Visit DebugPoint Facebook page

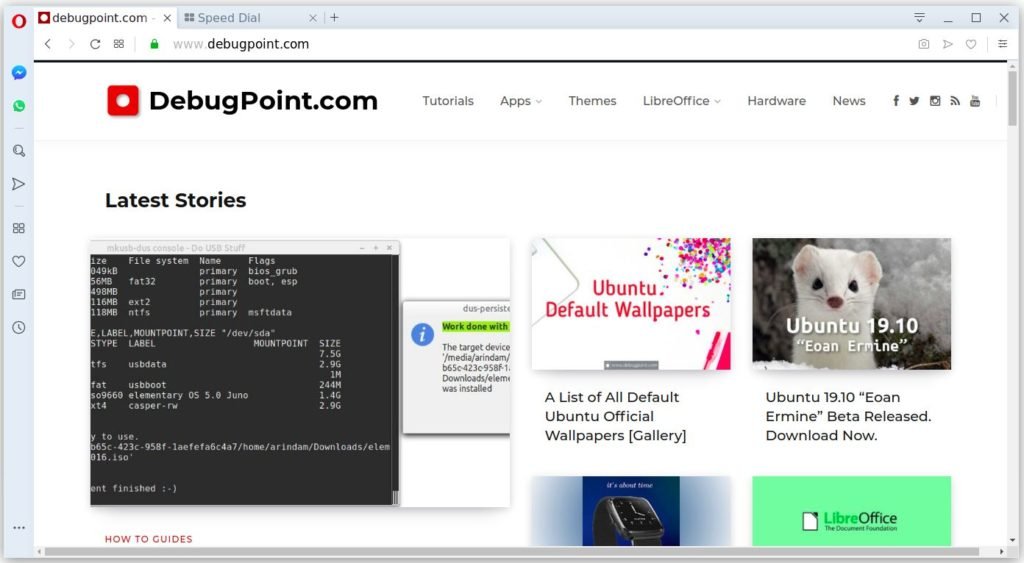click(896, 101)
